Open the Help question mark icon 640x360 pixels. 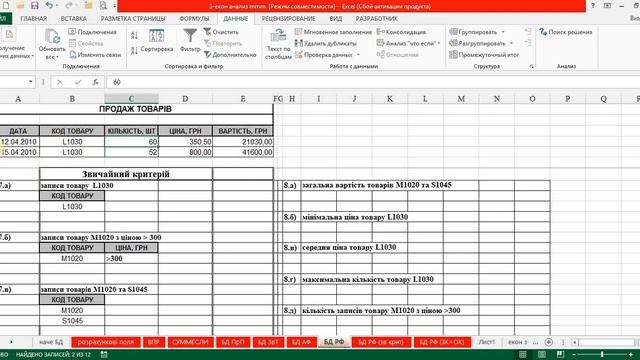pos(593,6)
